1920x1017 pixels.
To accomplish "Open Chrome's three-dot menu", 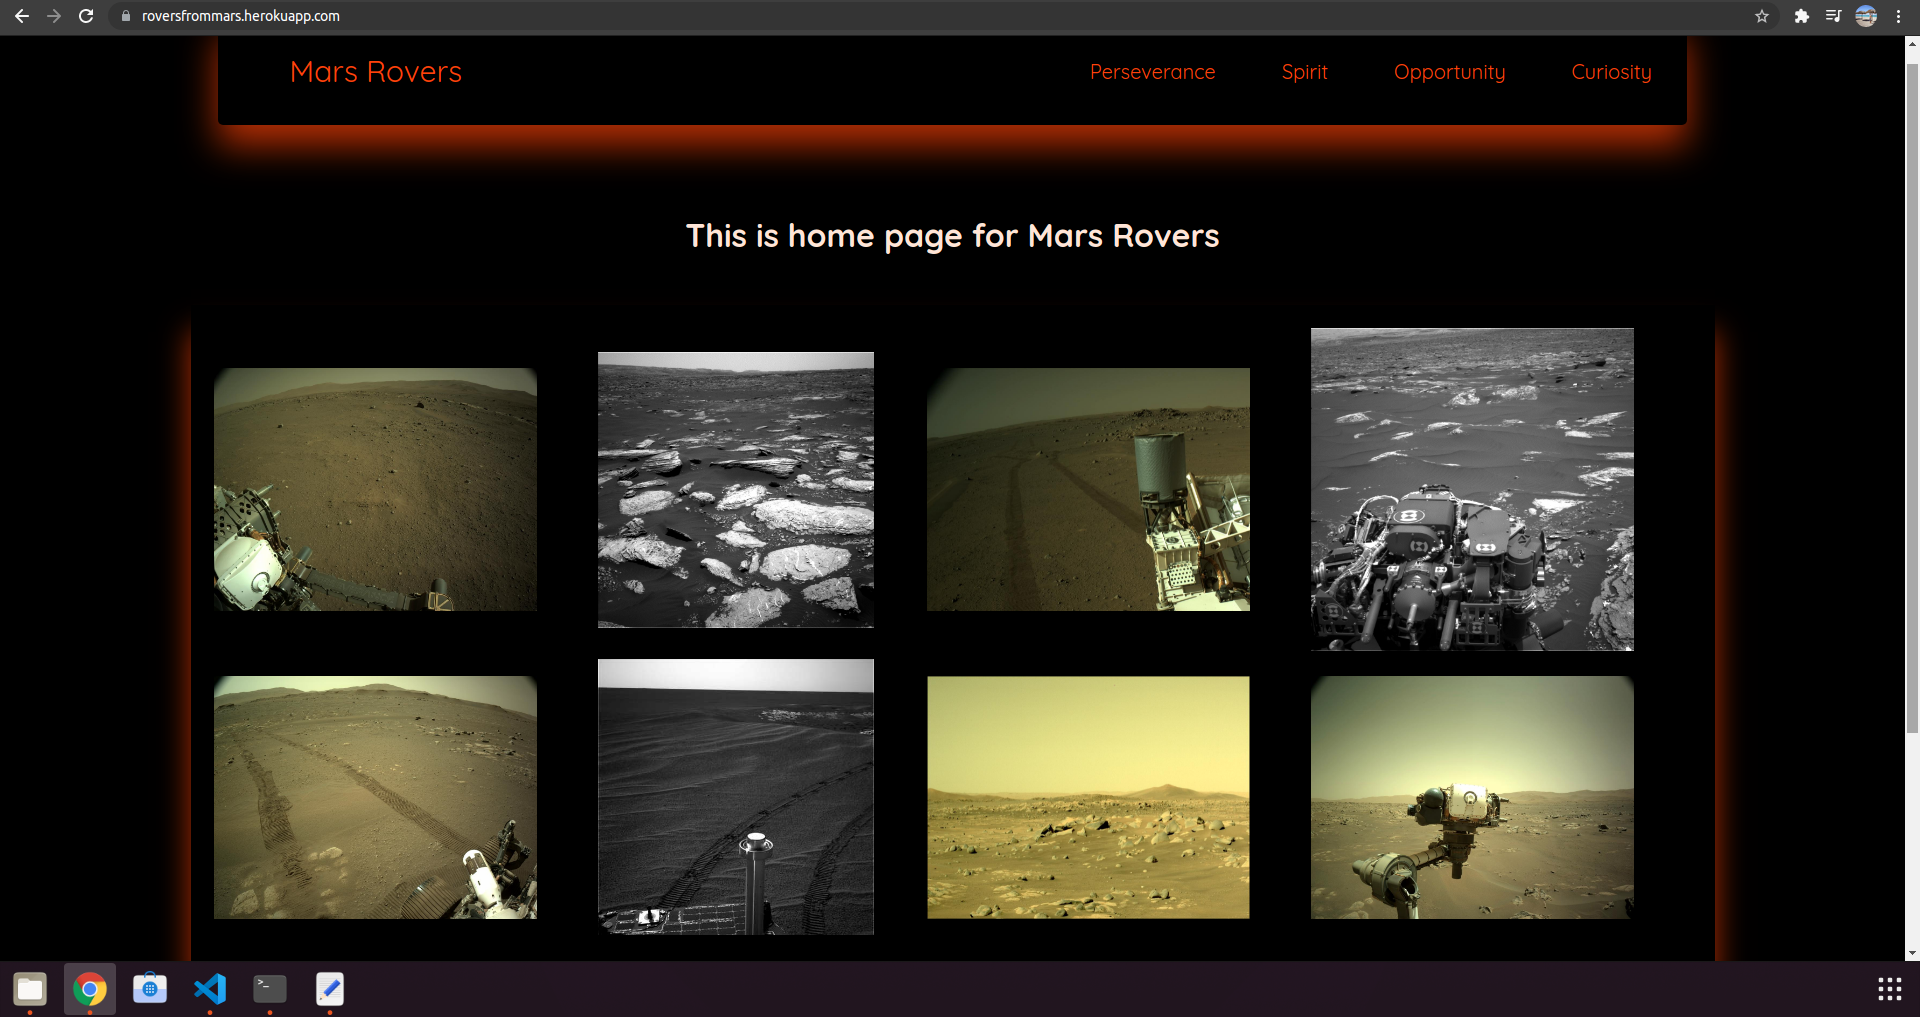I will pyautogui.click(x=1898, y=16).
